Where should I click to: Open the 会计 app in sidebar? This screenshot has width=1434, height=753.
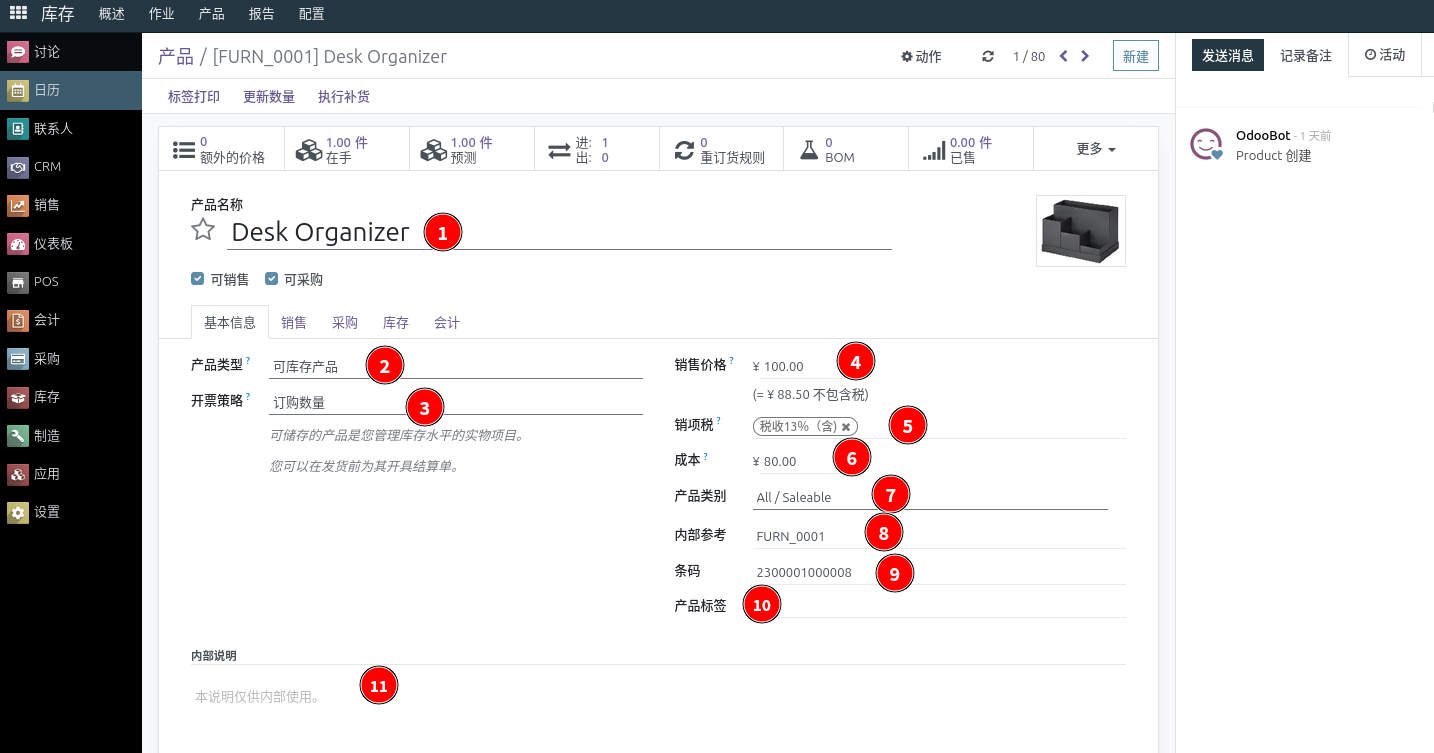70,320
